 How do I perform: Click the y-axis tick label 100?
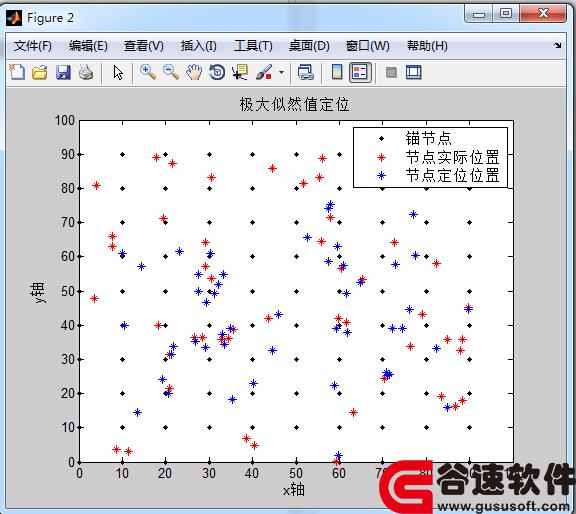(65, 120)
